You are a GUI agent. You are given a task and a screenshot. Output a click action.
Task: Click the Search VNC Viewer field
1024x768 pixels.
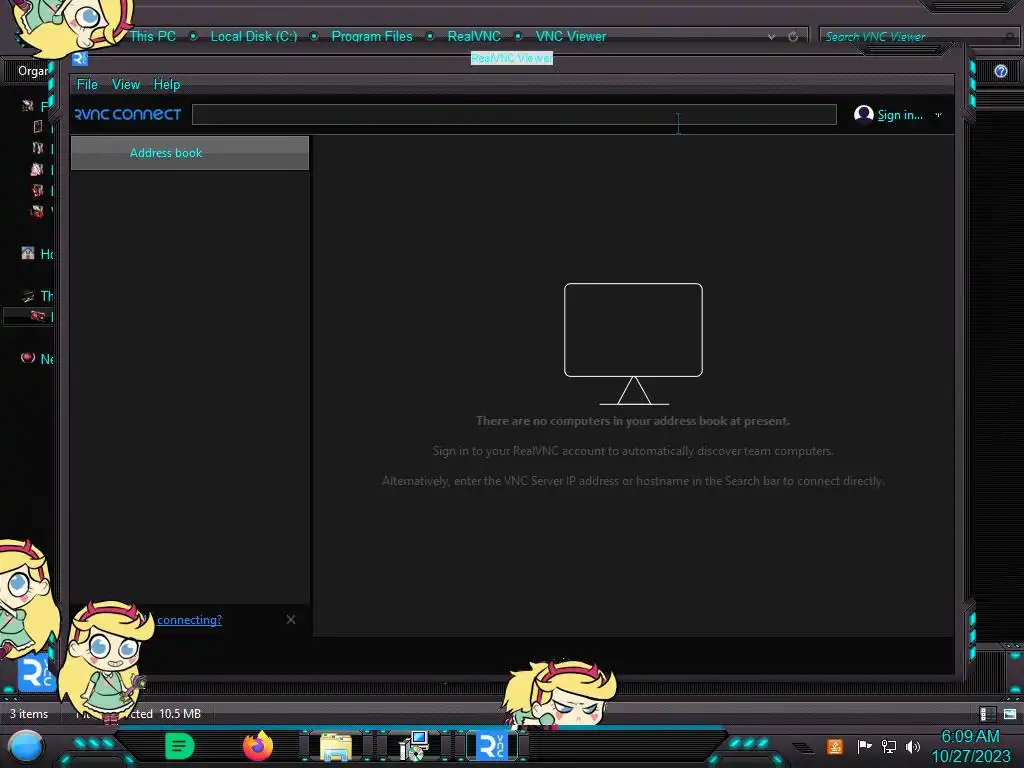point(914,37)
